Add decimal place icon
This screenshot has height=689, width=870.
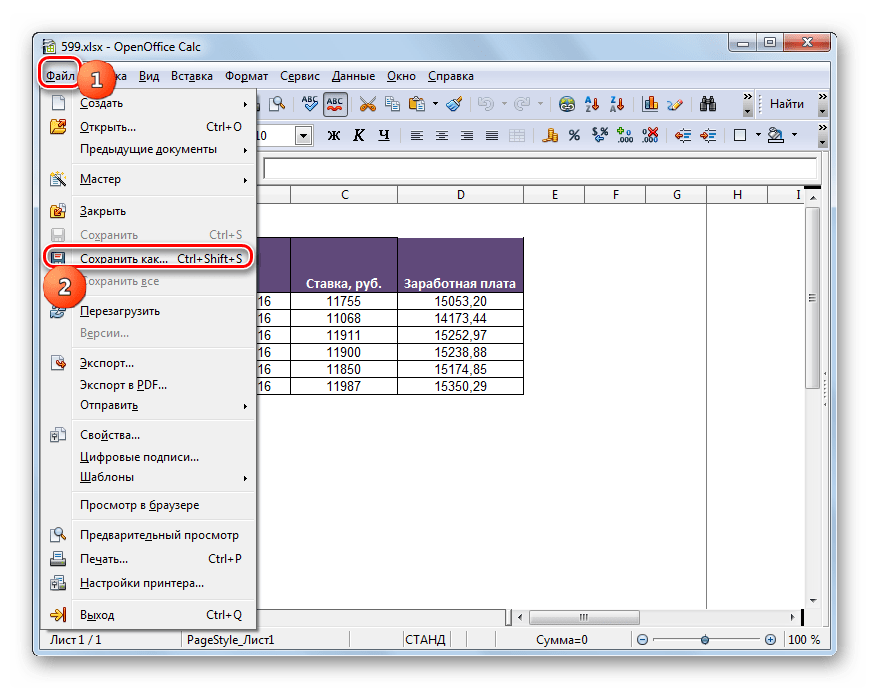[x=625, y=135]
